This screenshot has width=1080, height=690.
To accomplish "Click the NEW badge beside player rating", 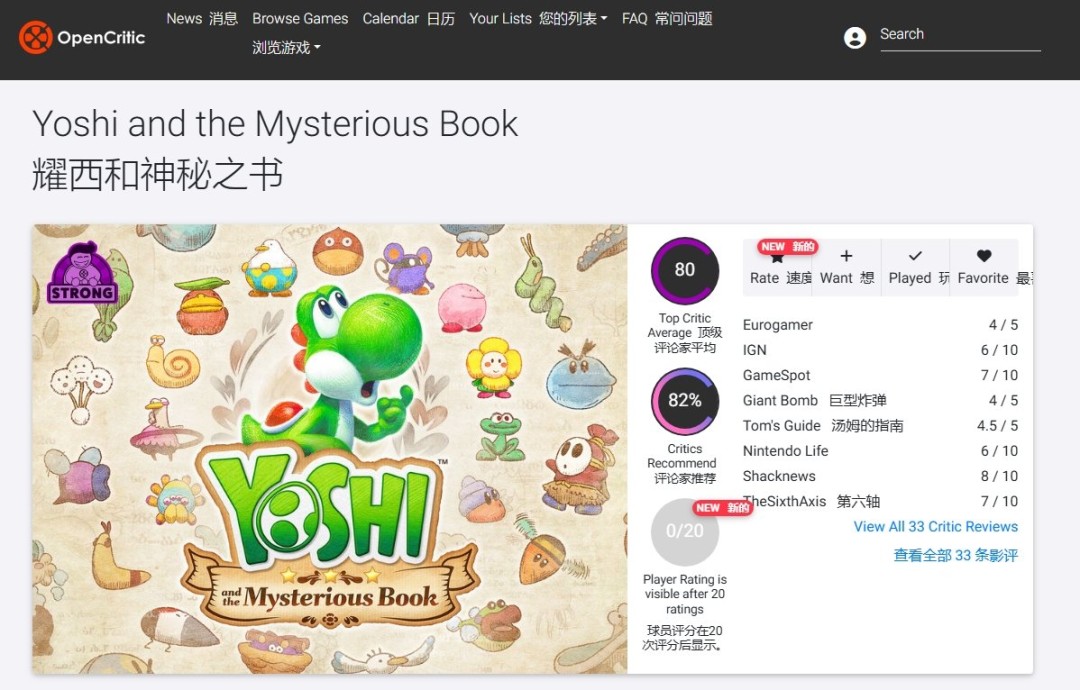I will tap(722, 508).
